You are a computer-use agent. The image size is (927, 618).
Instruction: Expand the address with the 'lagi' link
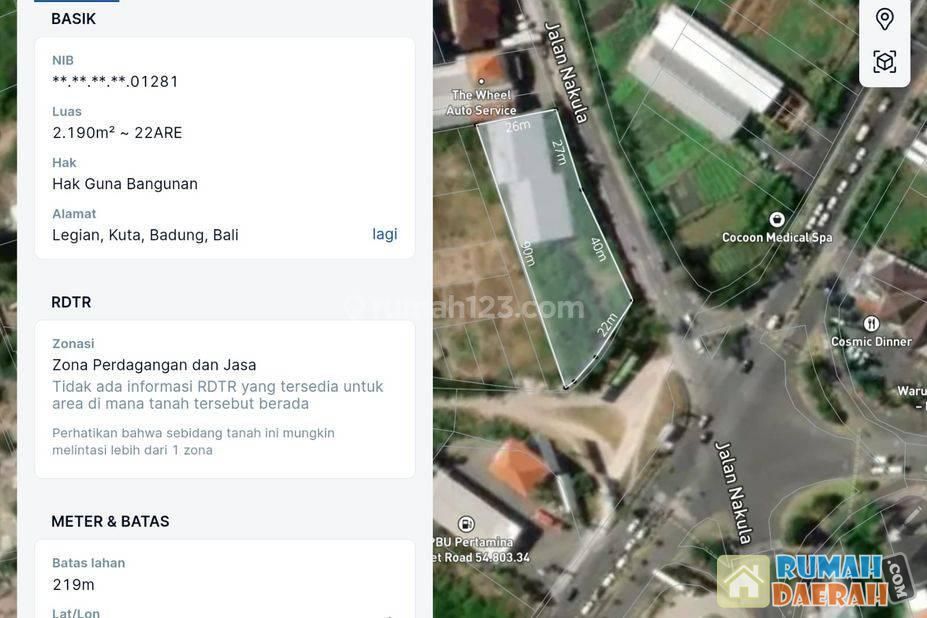[385, 234]
